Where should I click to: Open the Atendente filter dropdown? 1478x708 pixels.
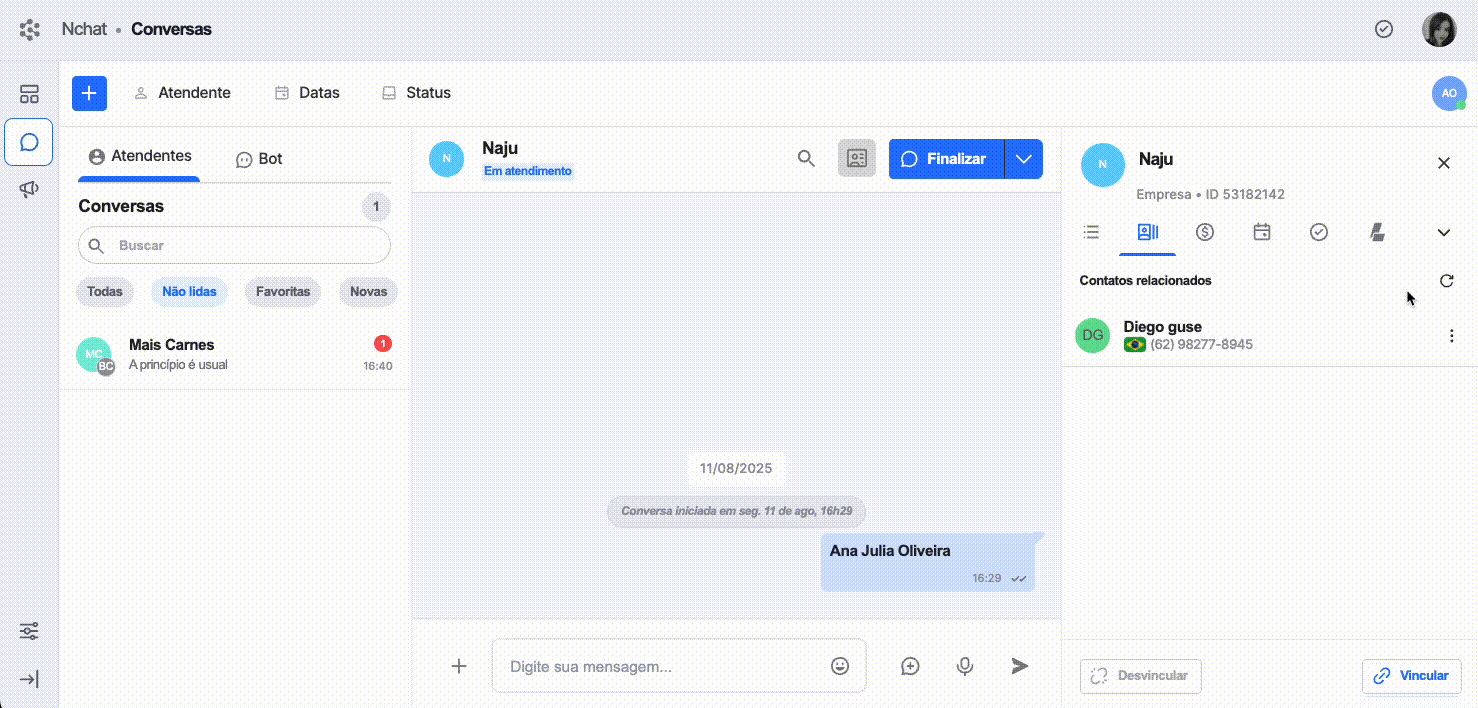182,93
